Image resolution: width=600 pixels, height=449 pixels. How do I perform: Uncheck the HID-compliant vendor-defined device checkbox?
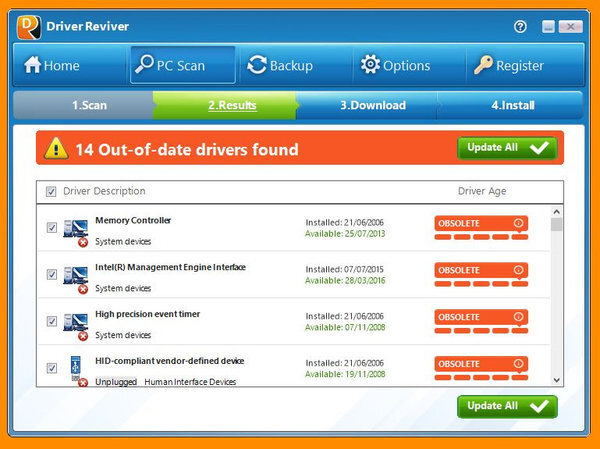click(x=52, y=368)
